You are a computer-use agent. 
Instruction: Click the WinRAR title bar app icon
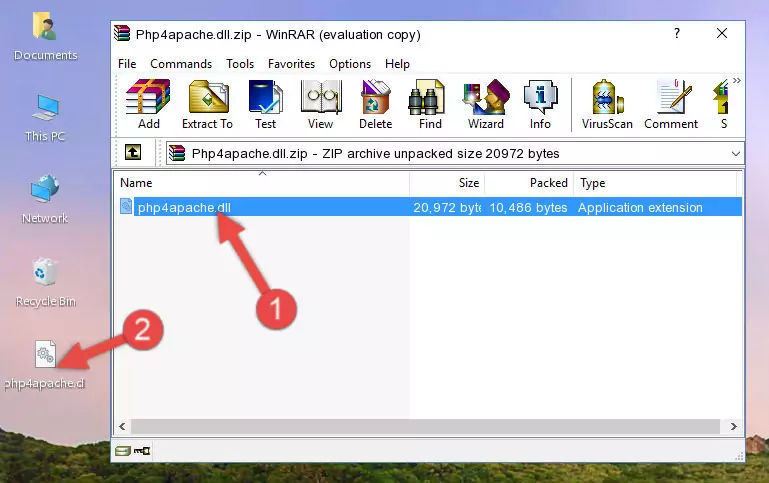122,33
